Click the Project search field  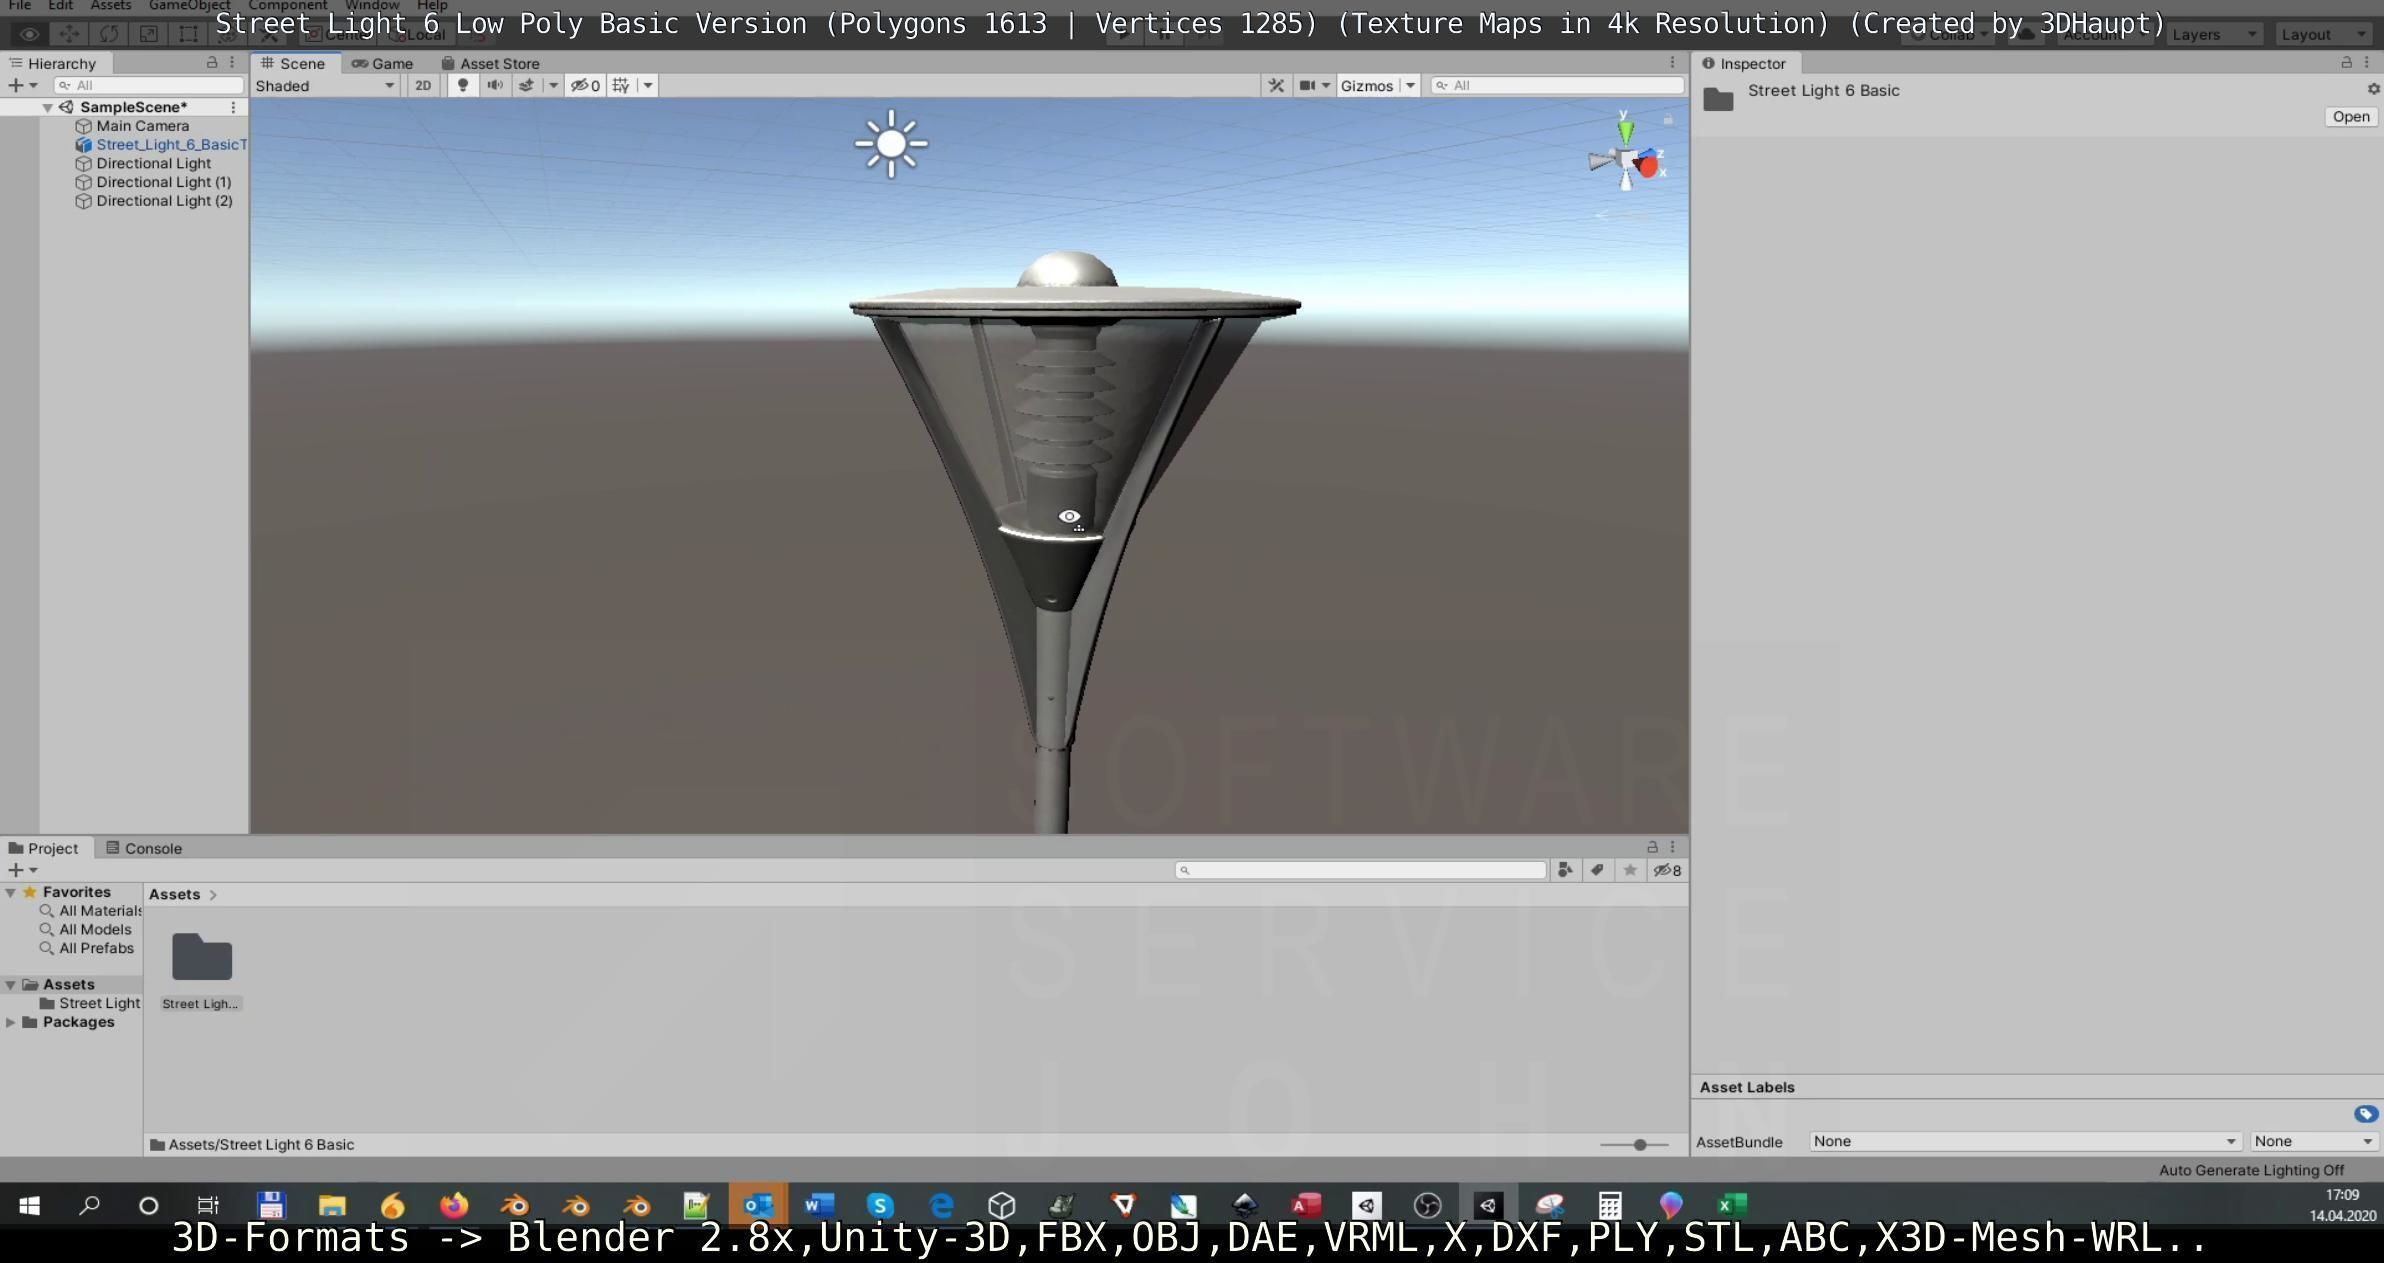click(x=1360, y=870)
